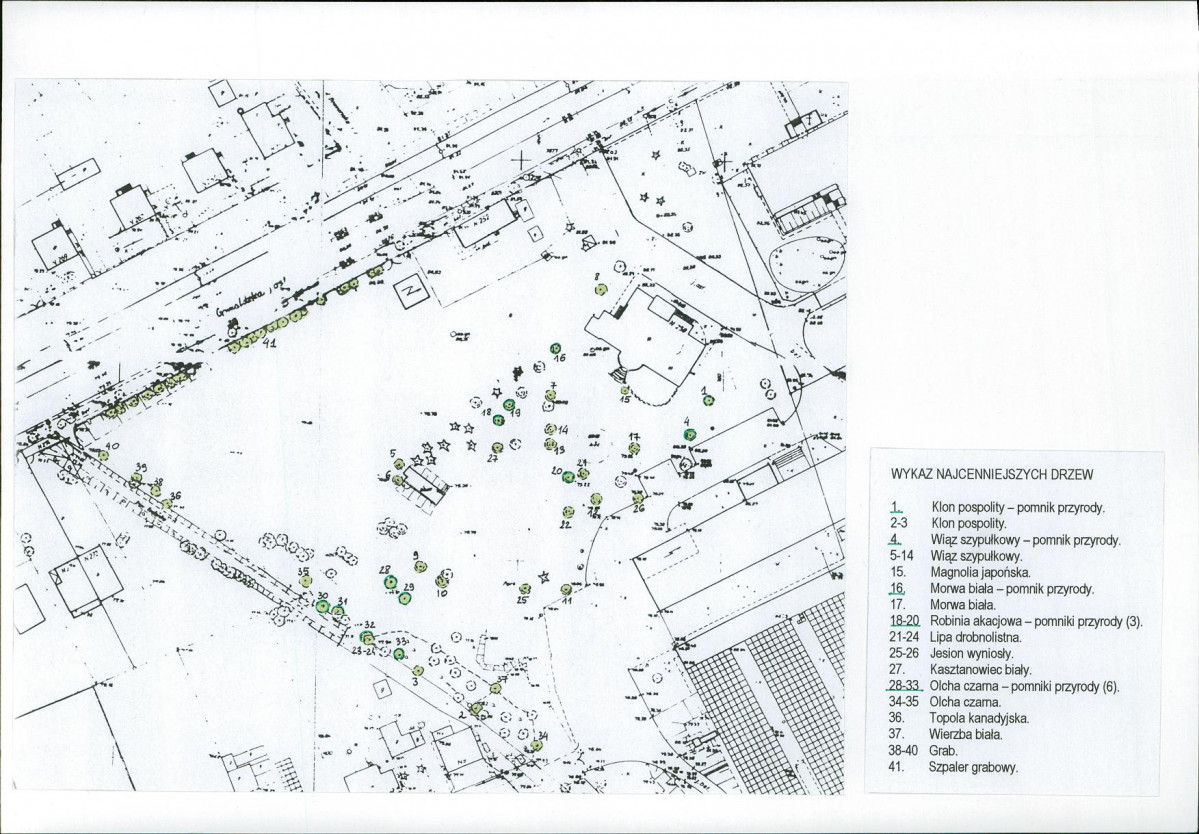
Task: Select the green tree marker numbered 4
Action: click(x=690, y=434)
